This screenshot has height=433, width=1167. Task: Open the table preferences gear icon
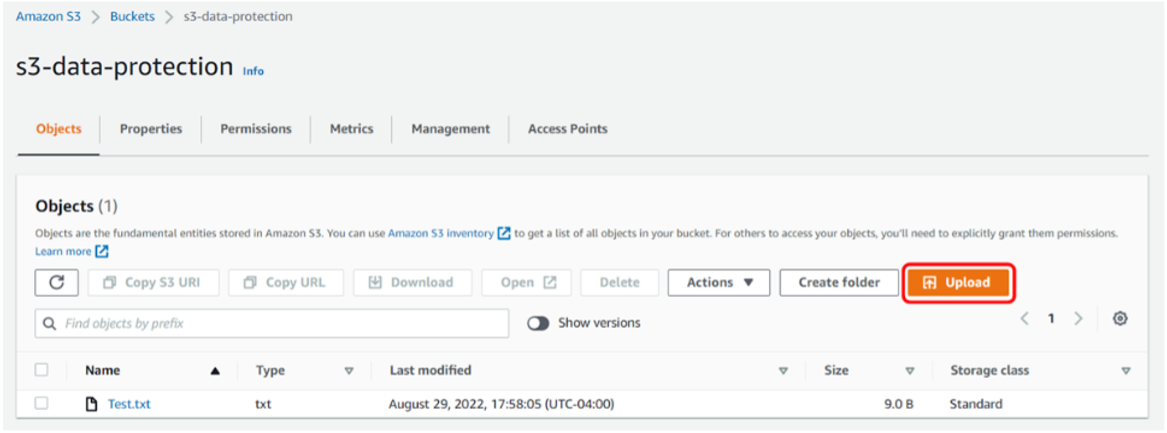click(1120, 319)
